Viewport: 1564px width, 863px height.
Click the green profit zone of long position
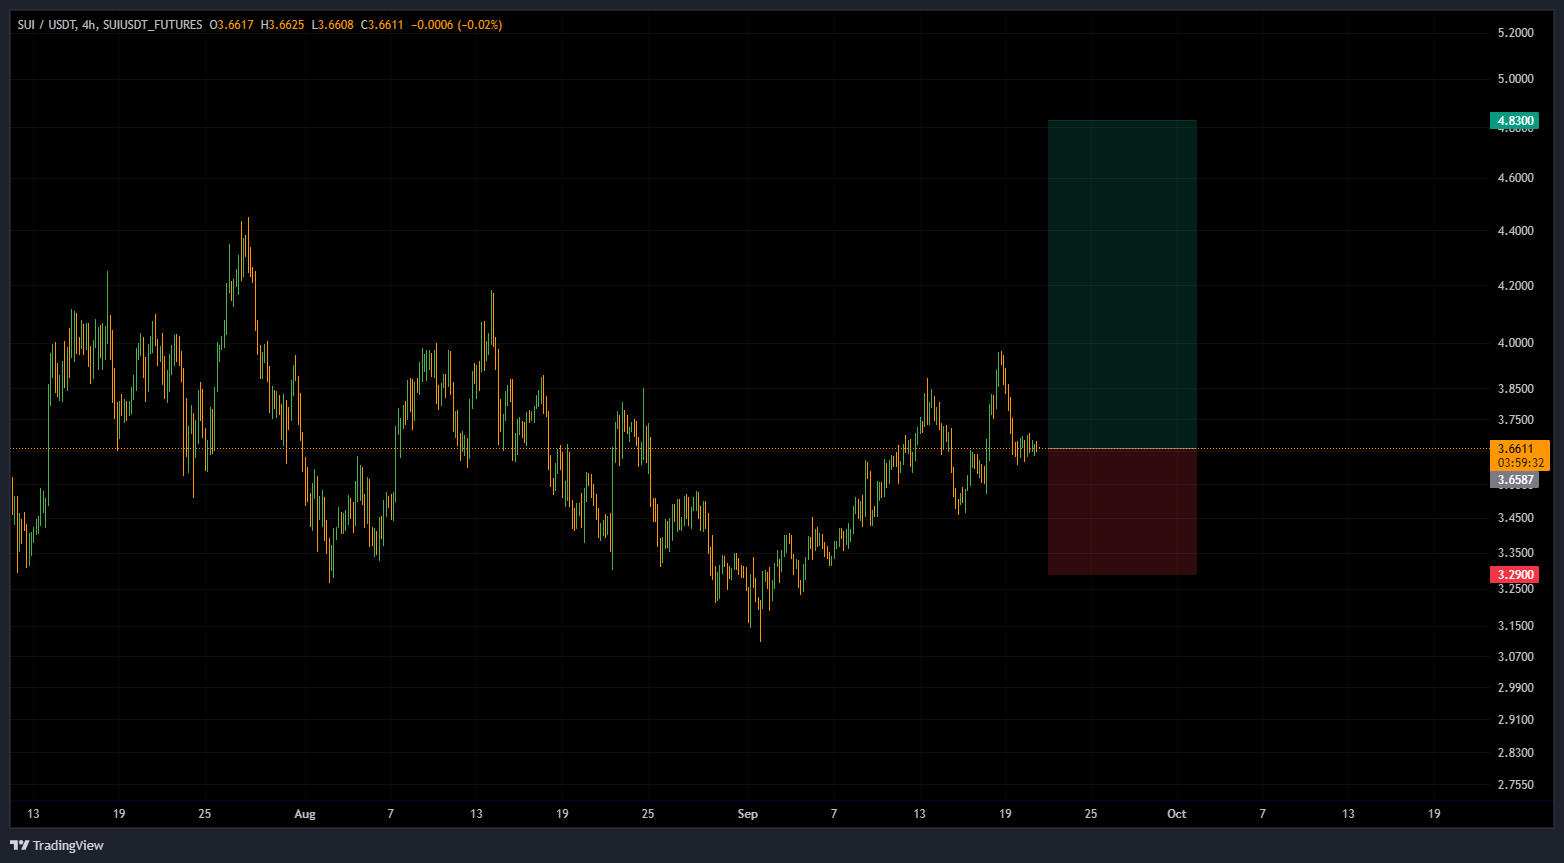point(1121,284)
